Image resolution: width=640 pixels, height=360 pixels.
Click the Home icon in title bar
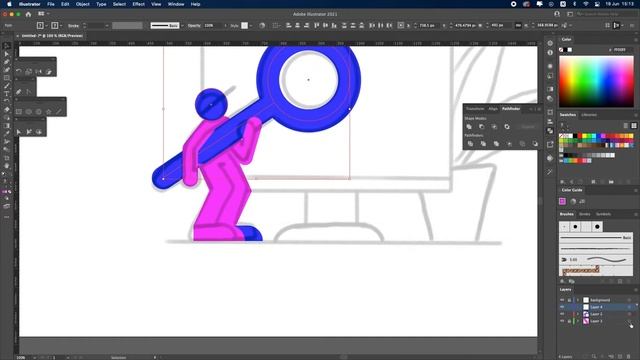click(x=28, y=14)
